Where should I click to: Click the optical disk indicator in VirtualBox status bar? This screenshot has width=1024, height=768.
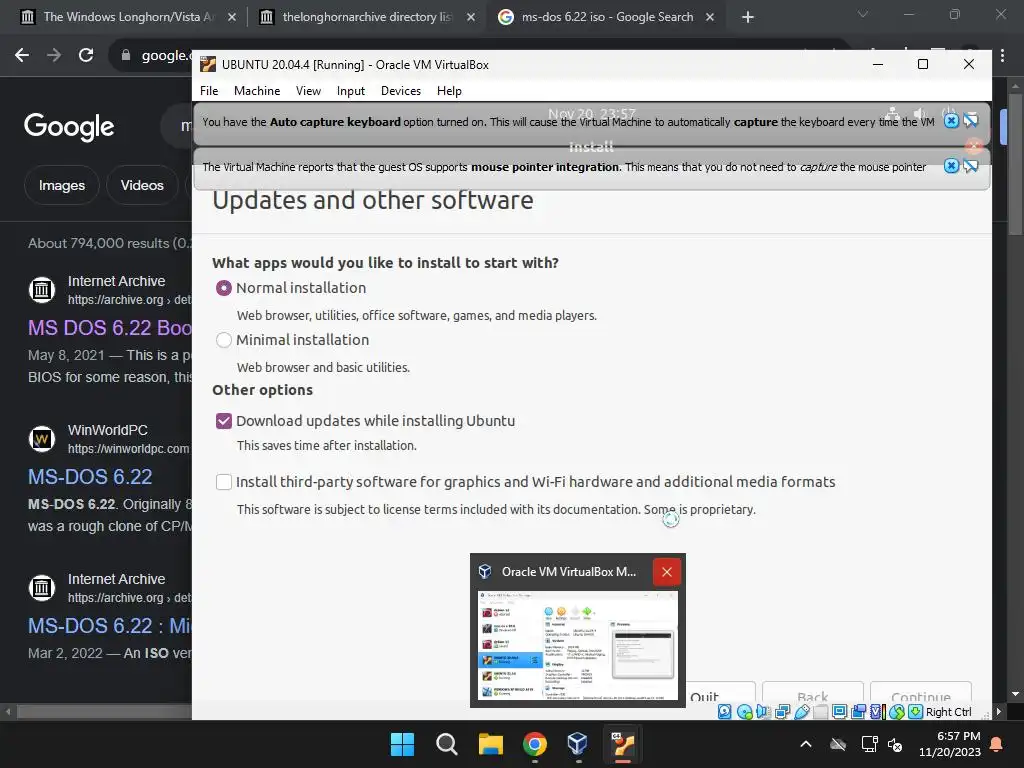pyautogui.click(x=744, y=712)
